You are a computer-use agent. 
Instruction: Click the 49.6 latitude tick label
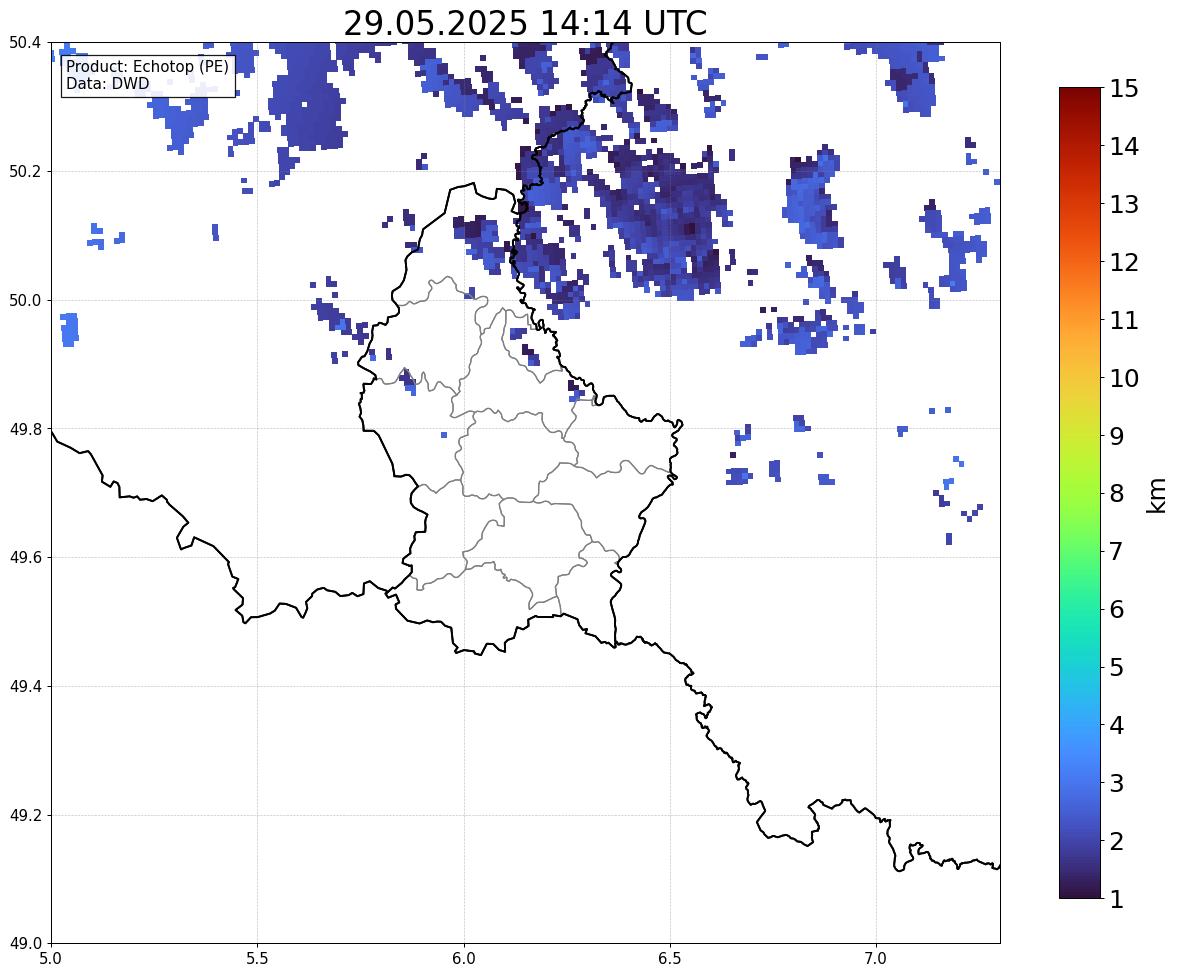(24, 557)
